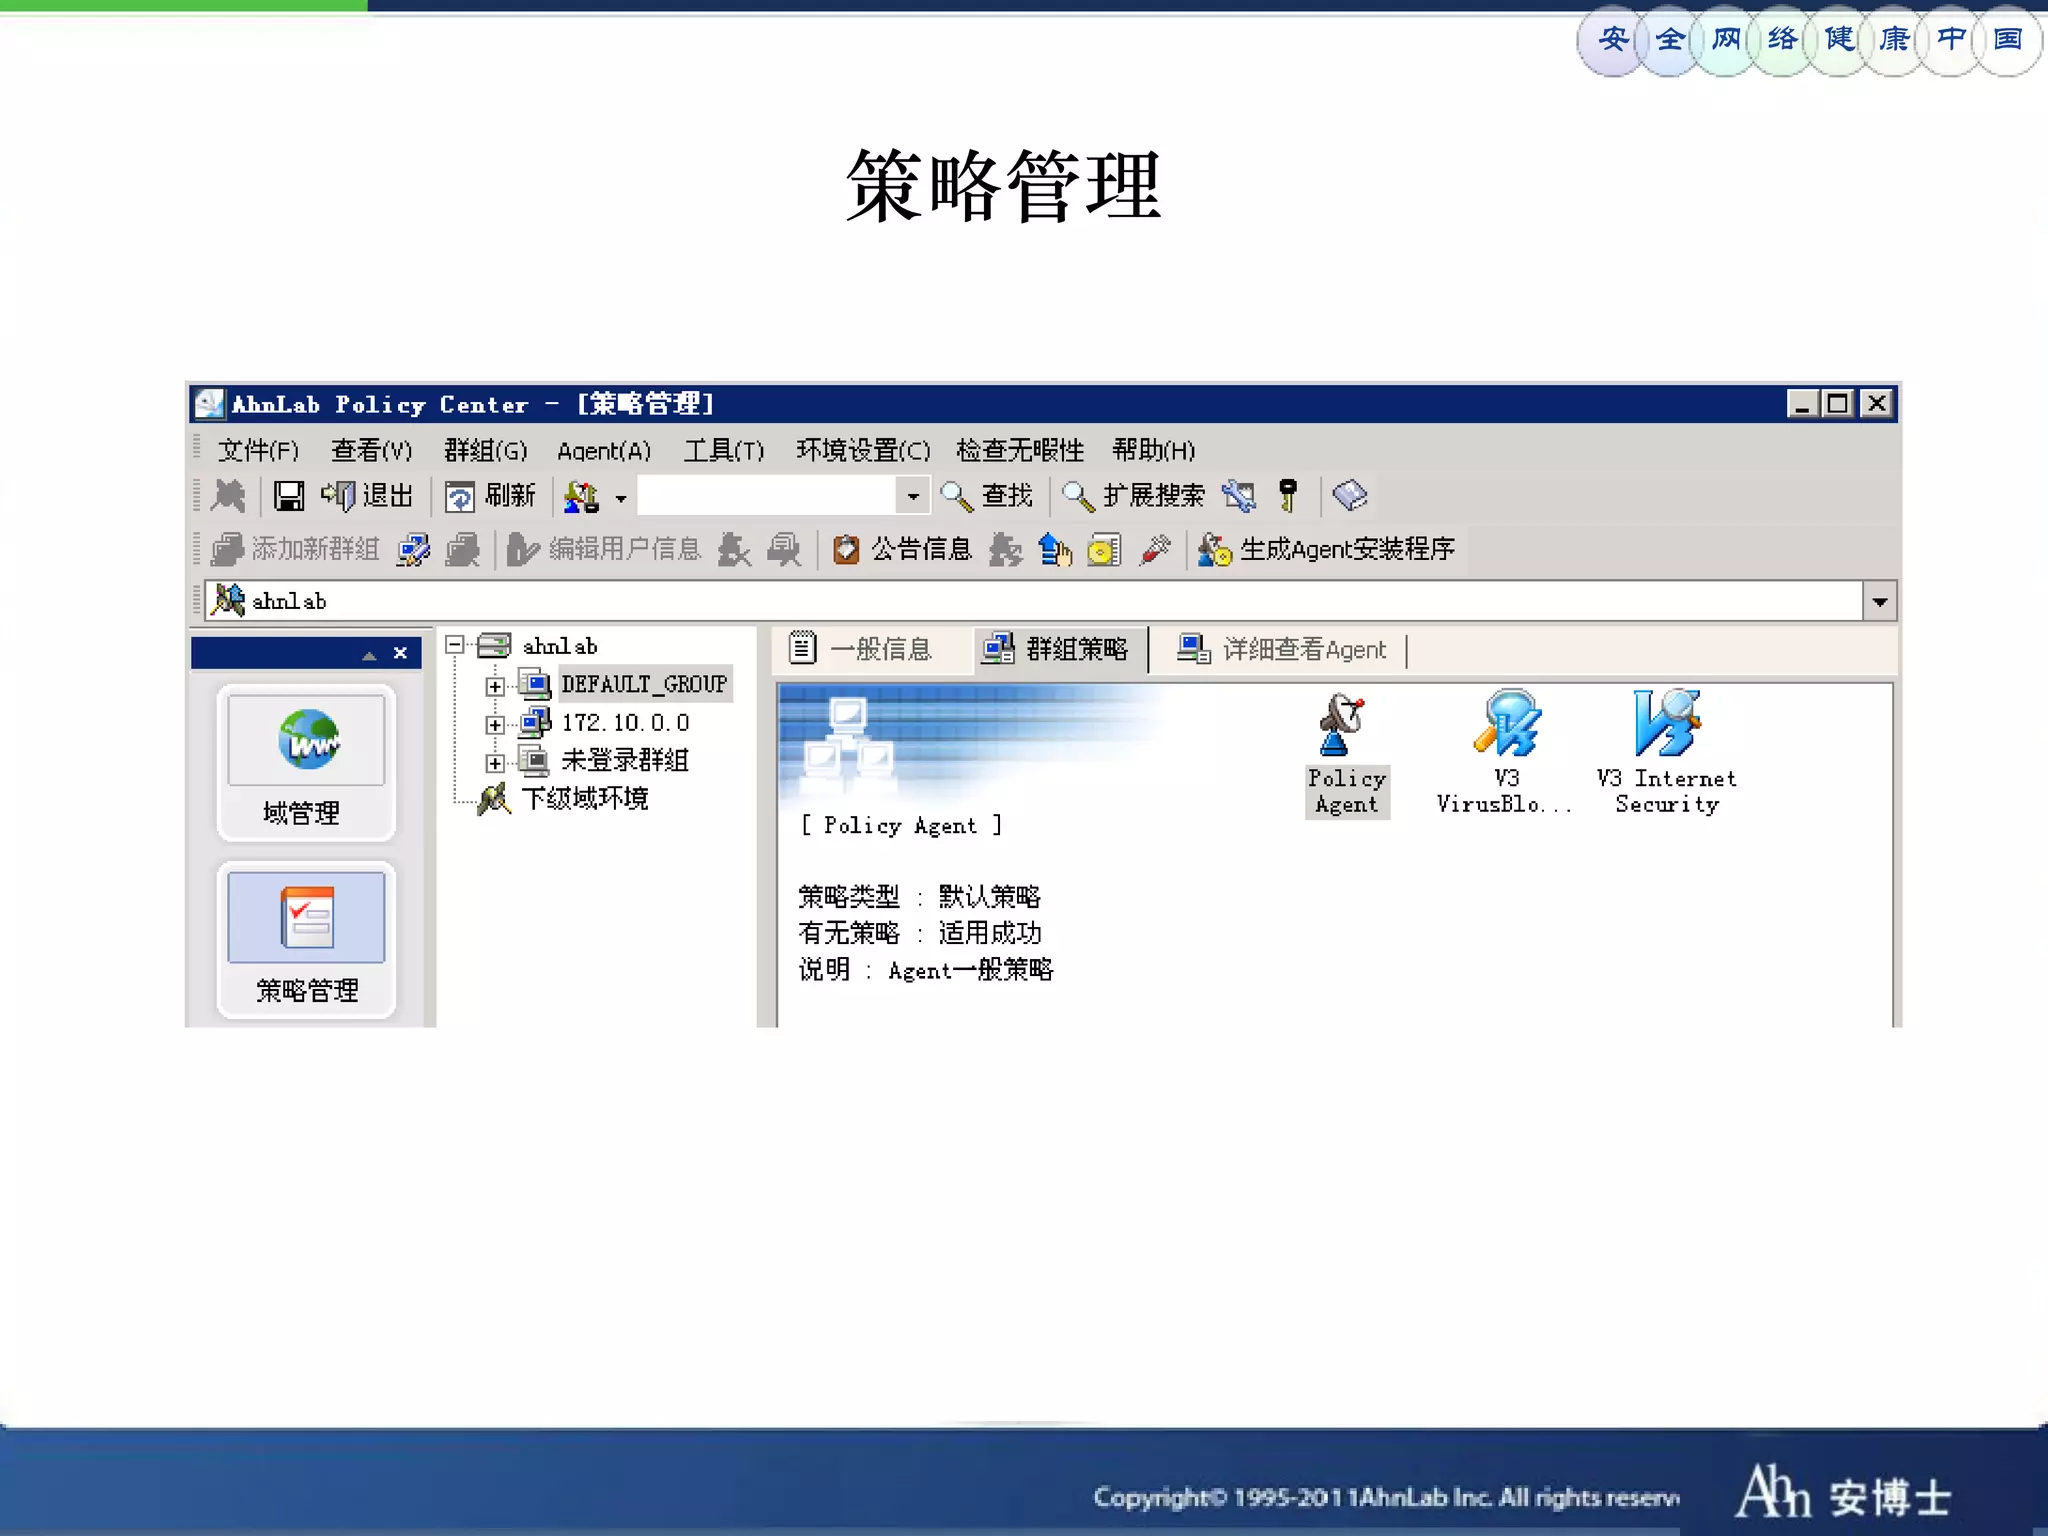Viewport: 2048px width, 1536px height.
Task: Collapse sidebar panel with up arrow
Action: click(369, 654)
